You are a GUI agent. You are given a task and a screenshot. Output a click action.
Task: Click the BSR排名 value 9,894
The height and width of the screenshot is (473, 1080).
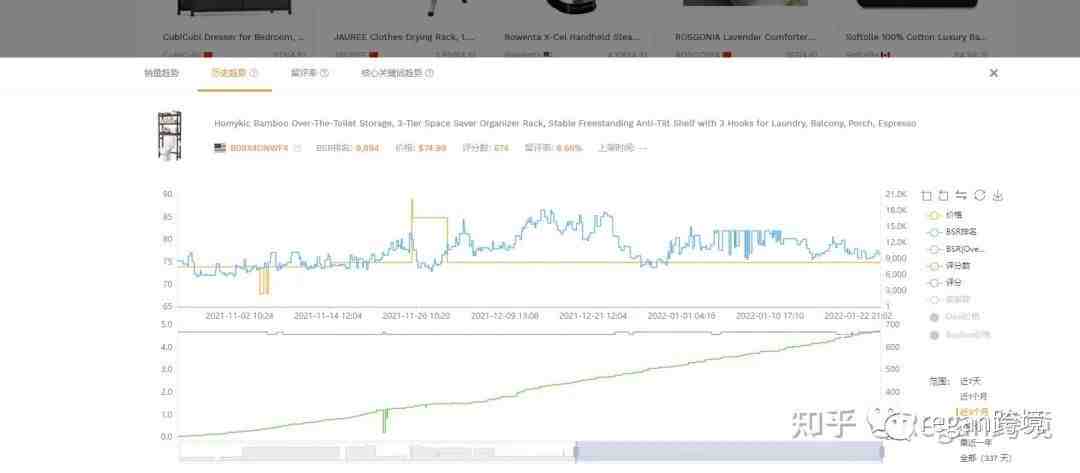click(367, 148)
